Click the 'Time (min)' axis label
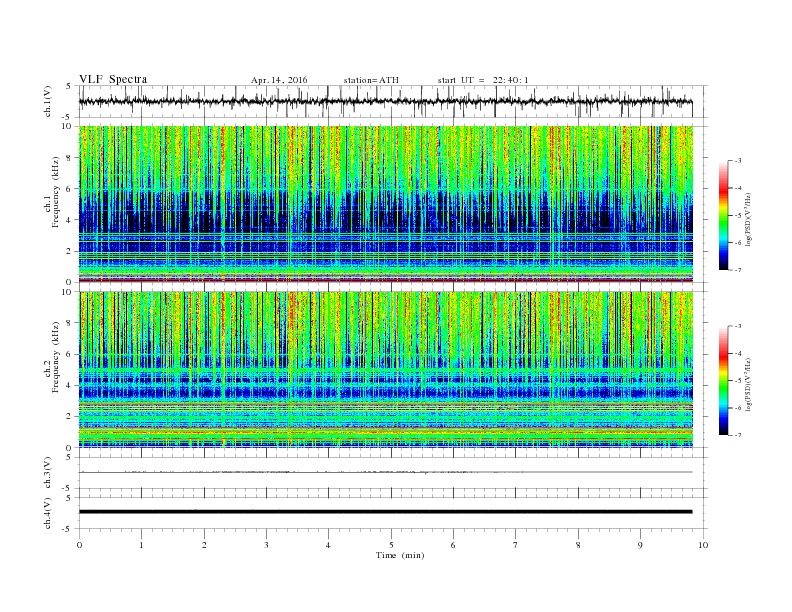Image resolution: width=792 pixels, height=612 pixels. coord(400,555)
